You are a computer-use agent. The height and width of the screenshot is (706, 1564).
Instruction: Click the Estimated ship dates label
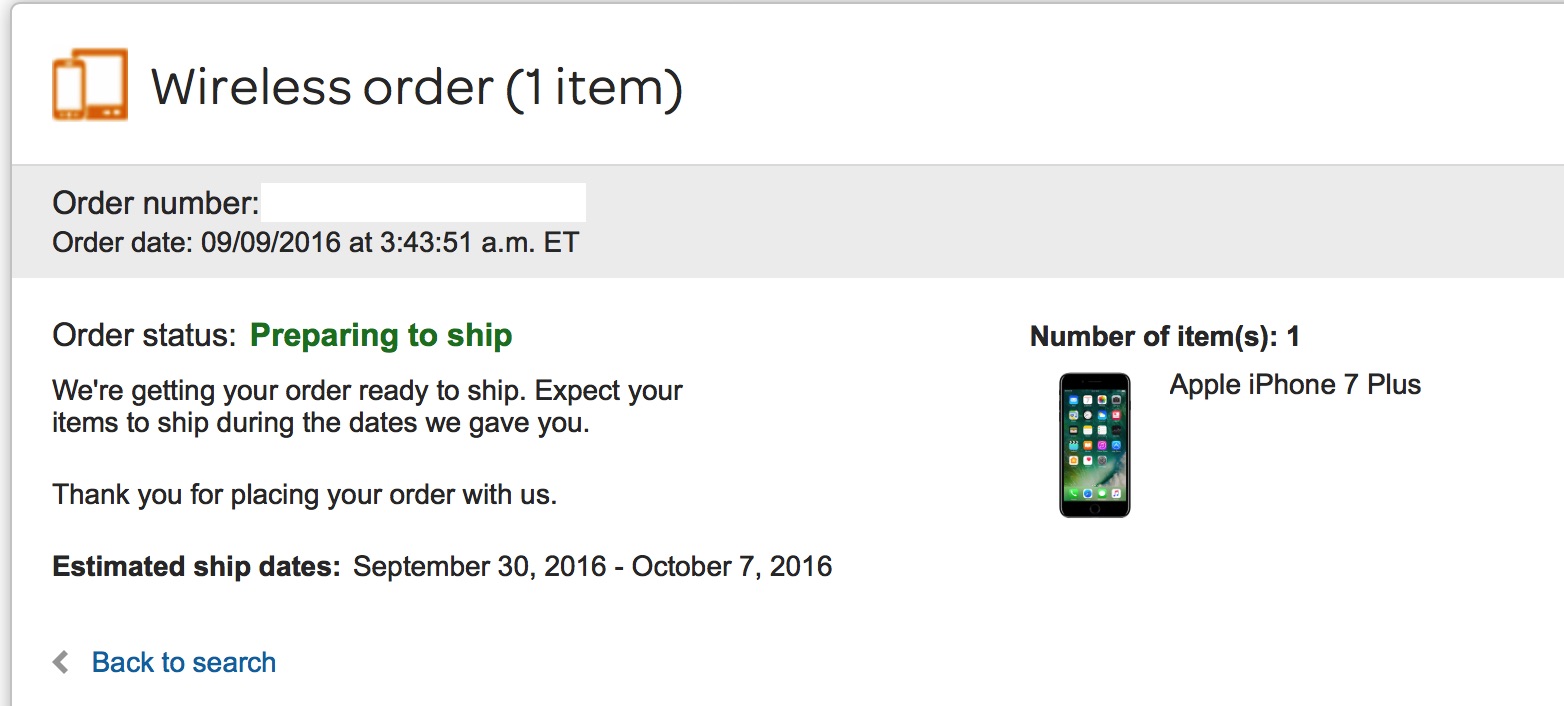coord(197,567)
